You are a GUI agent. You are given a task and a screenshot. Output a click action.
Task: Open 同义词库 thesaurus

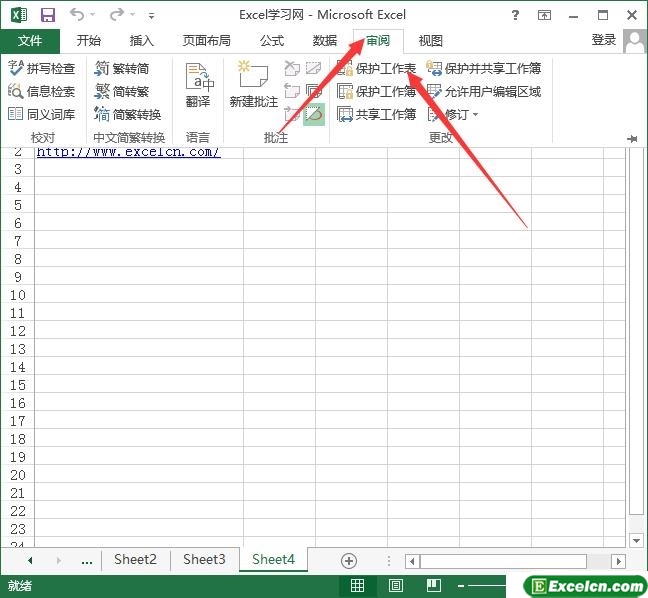41,114
